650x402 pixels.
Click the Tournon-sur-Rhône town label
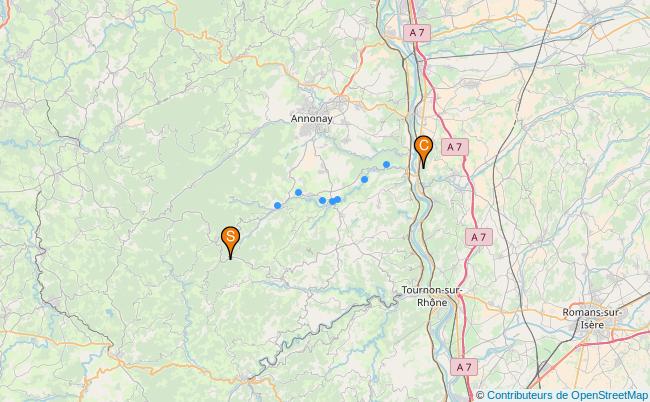(432, 296)
